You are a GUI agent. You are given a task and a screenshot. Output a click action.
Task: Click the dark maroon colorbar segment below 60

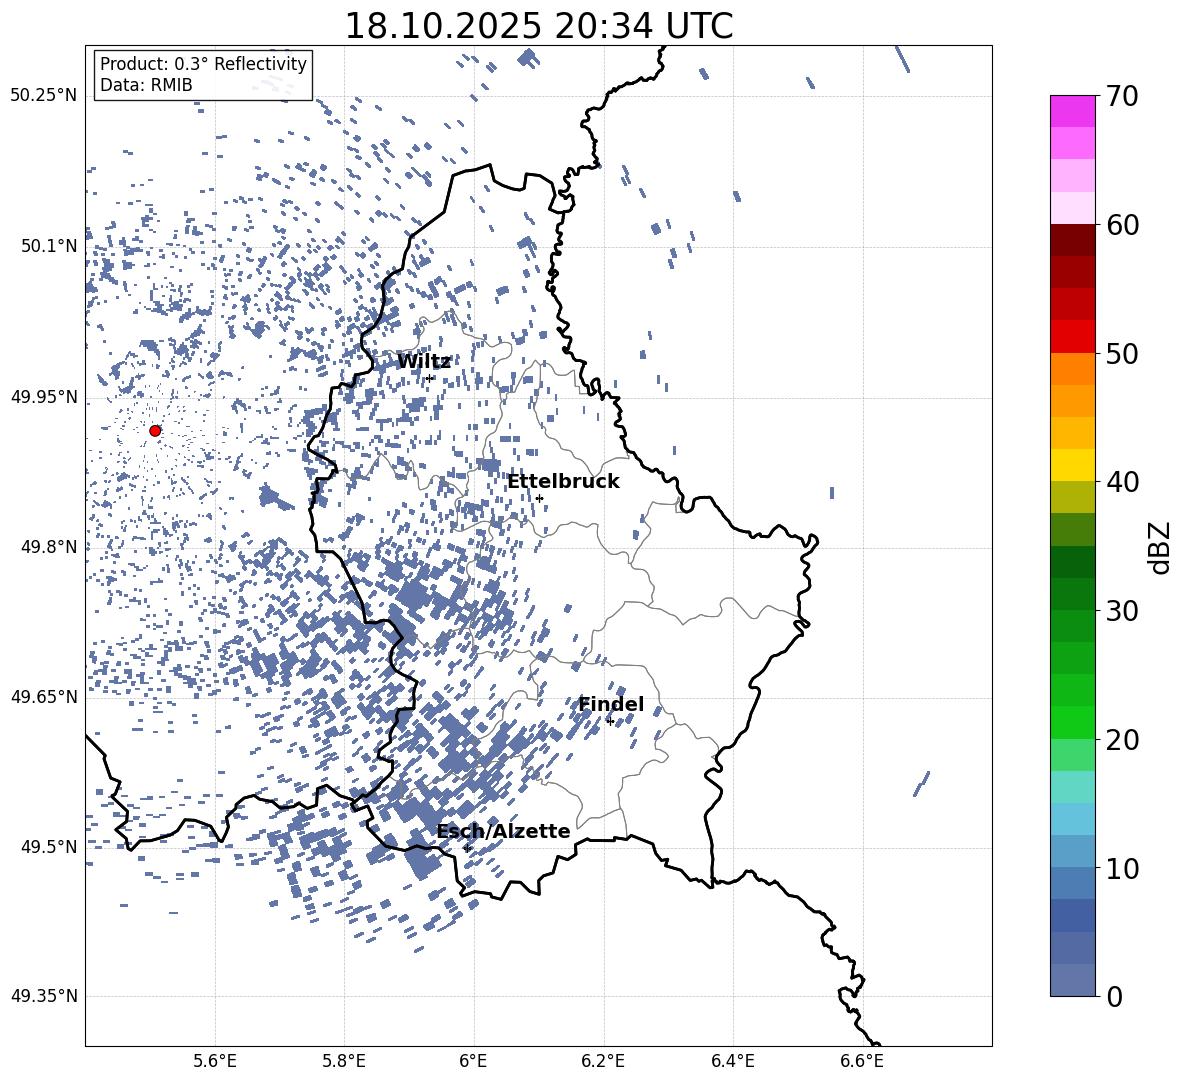pos(1073,241)
